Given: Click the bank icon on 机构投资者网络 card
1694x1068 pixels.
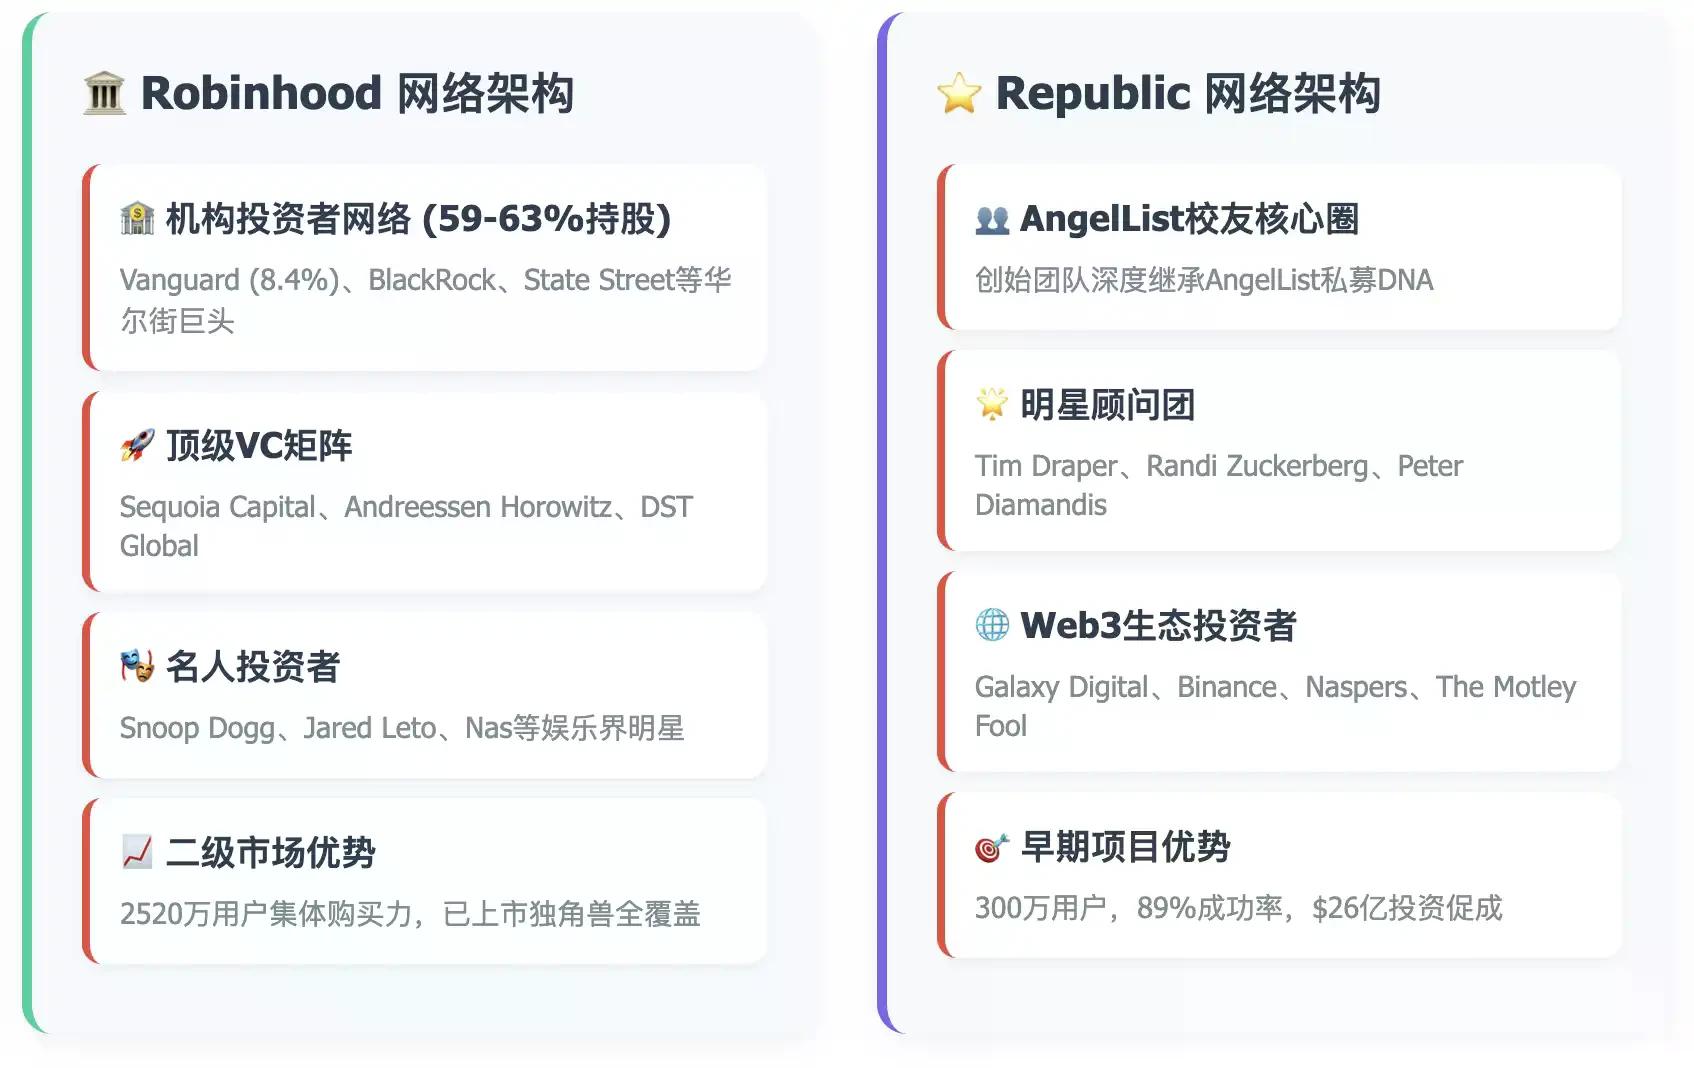Looking at the screenshot, I should coord(138,216).
